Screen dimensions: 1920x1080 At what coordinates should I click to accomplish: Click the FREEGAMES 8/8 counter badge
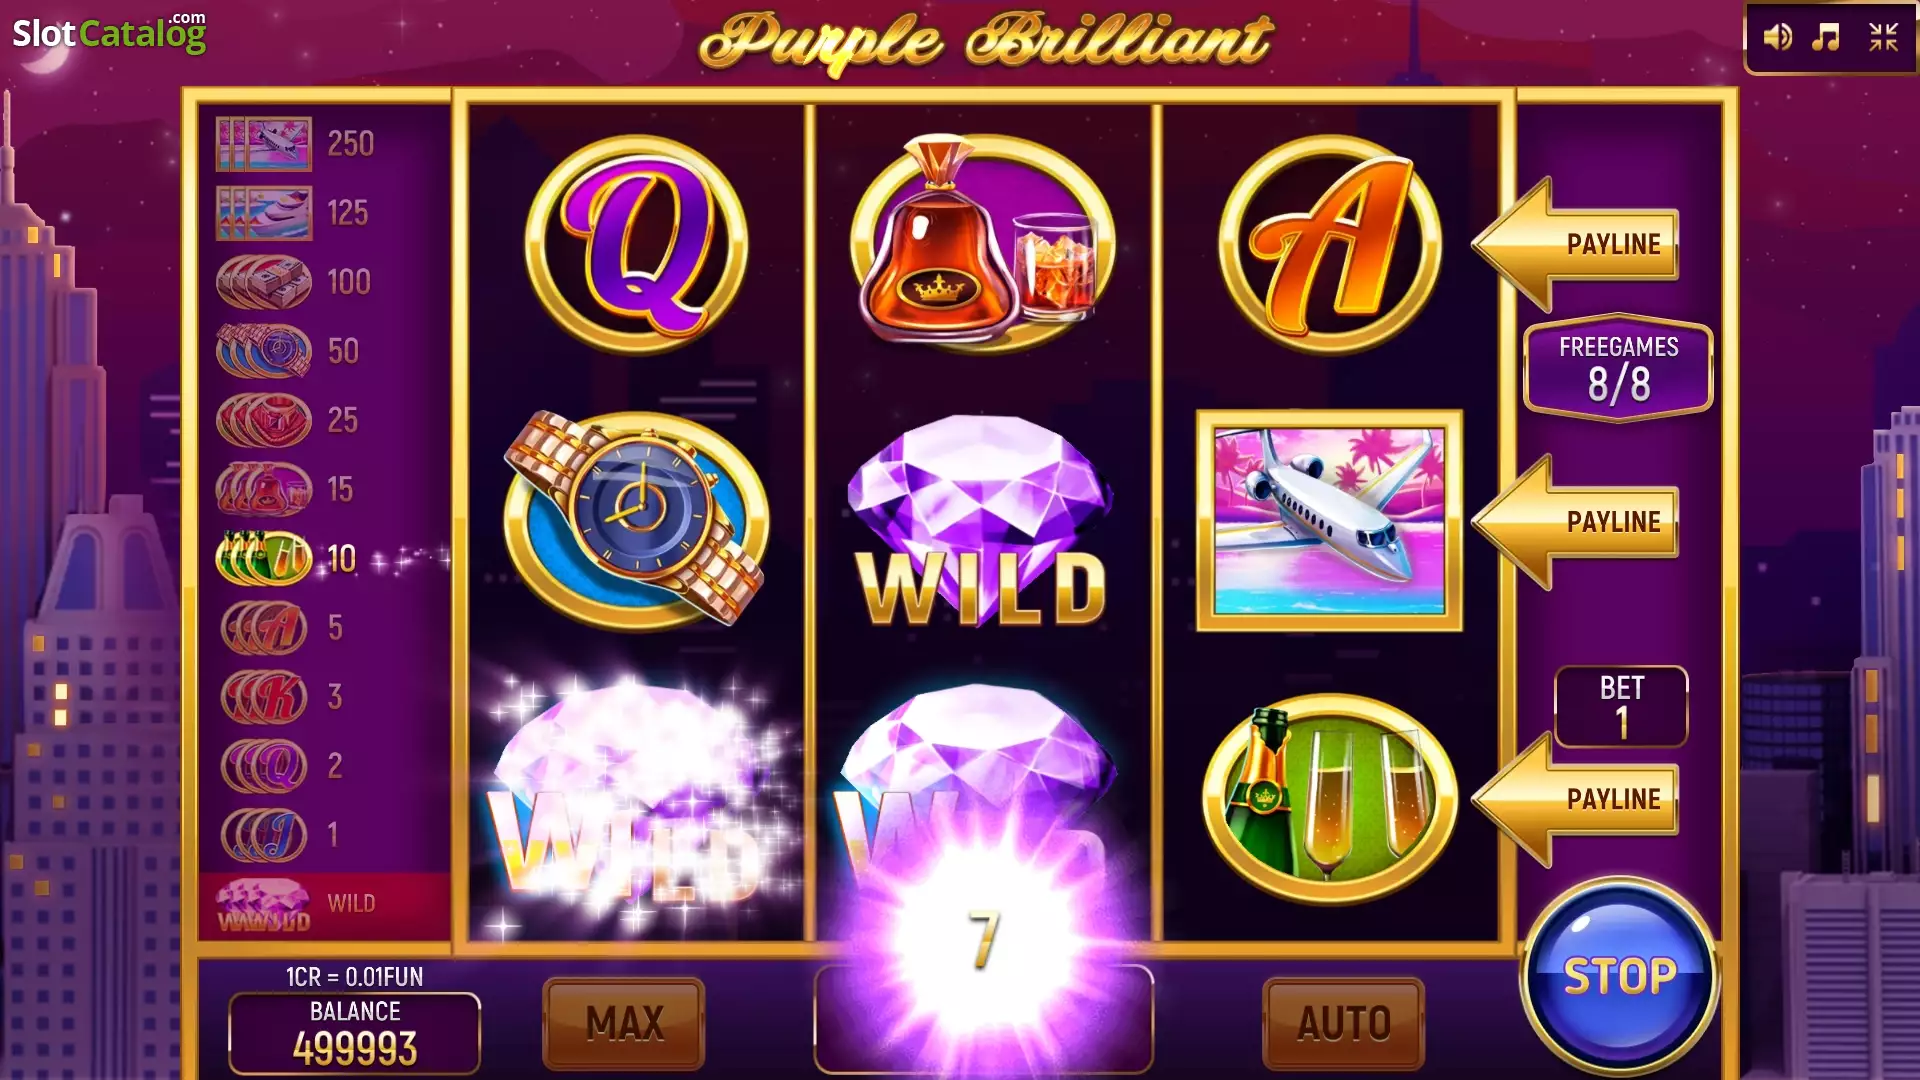(x=1618, y=368)
